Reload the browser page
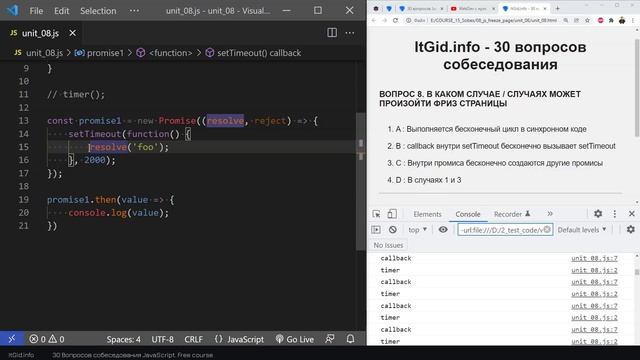Viewport: 640px width, 360px height. (x=395, y=20)
